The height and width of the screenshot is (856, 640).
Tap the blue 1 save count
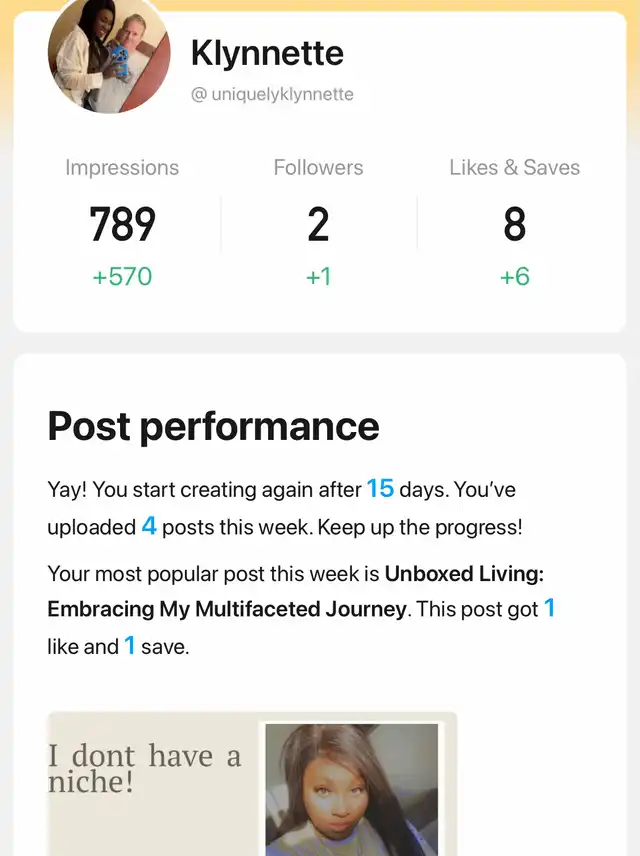click(129, 645)
